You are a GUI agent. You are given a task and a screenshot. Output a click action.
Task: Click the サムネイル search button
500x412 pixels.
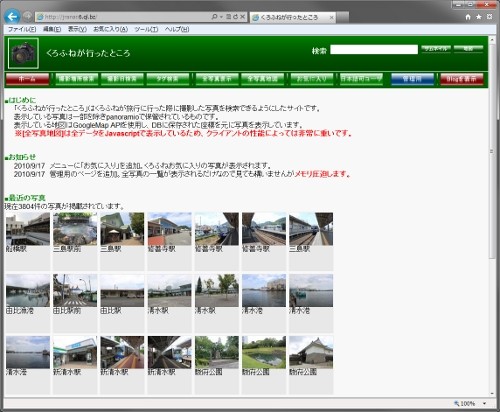click(436, 49)
